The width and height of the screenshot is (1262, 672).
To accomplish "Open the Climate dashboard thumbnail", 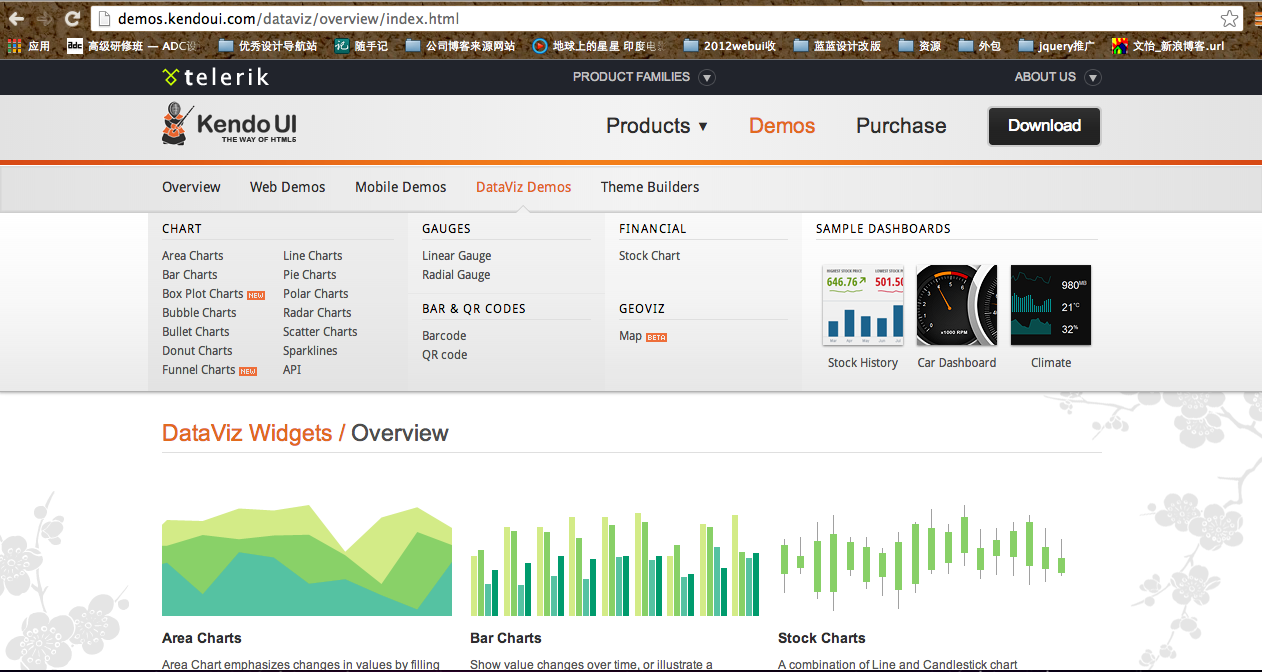I will pos(1050,306).
